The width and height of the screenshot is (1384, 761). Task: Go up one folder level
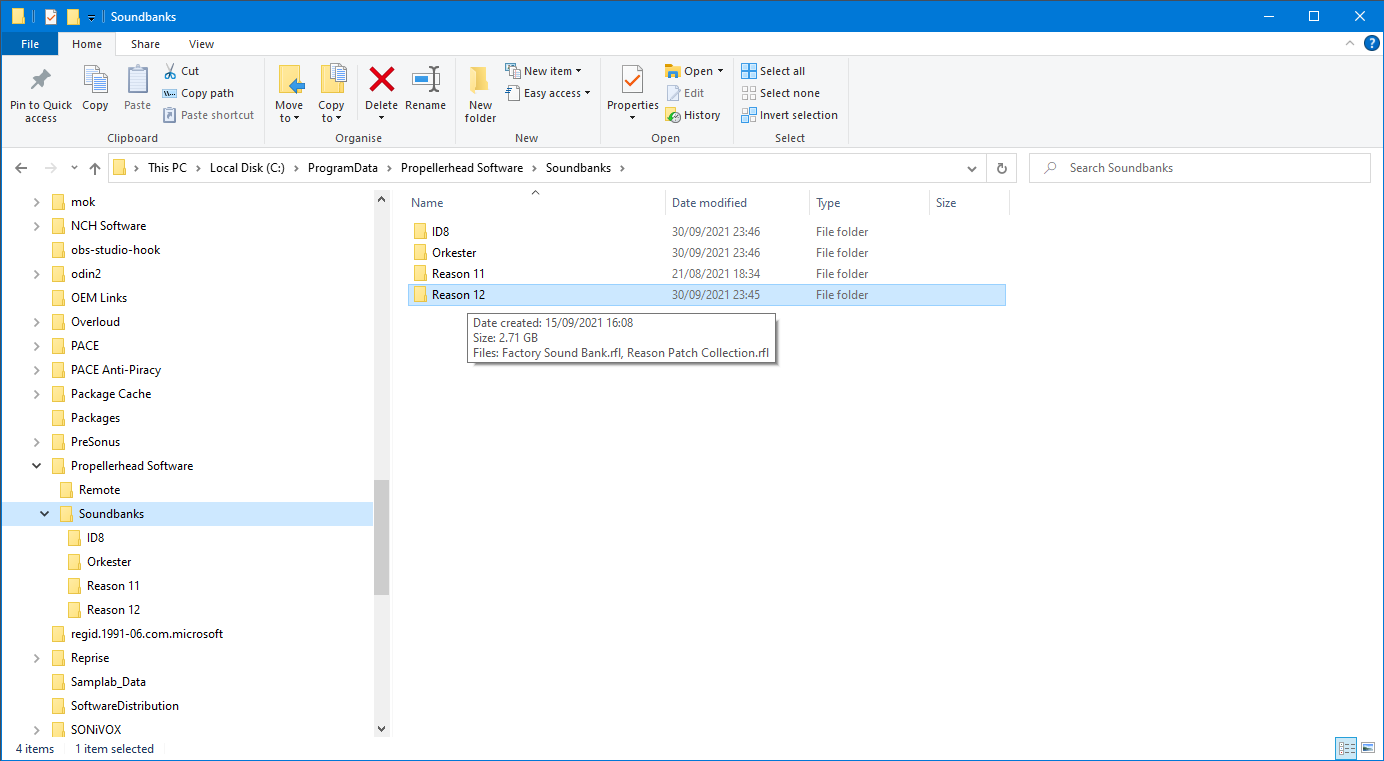pyautogui.click(x=95, y=168)
